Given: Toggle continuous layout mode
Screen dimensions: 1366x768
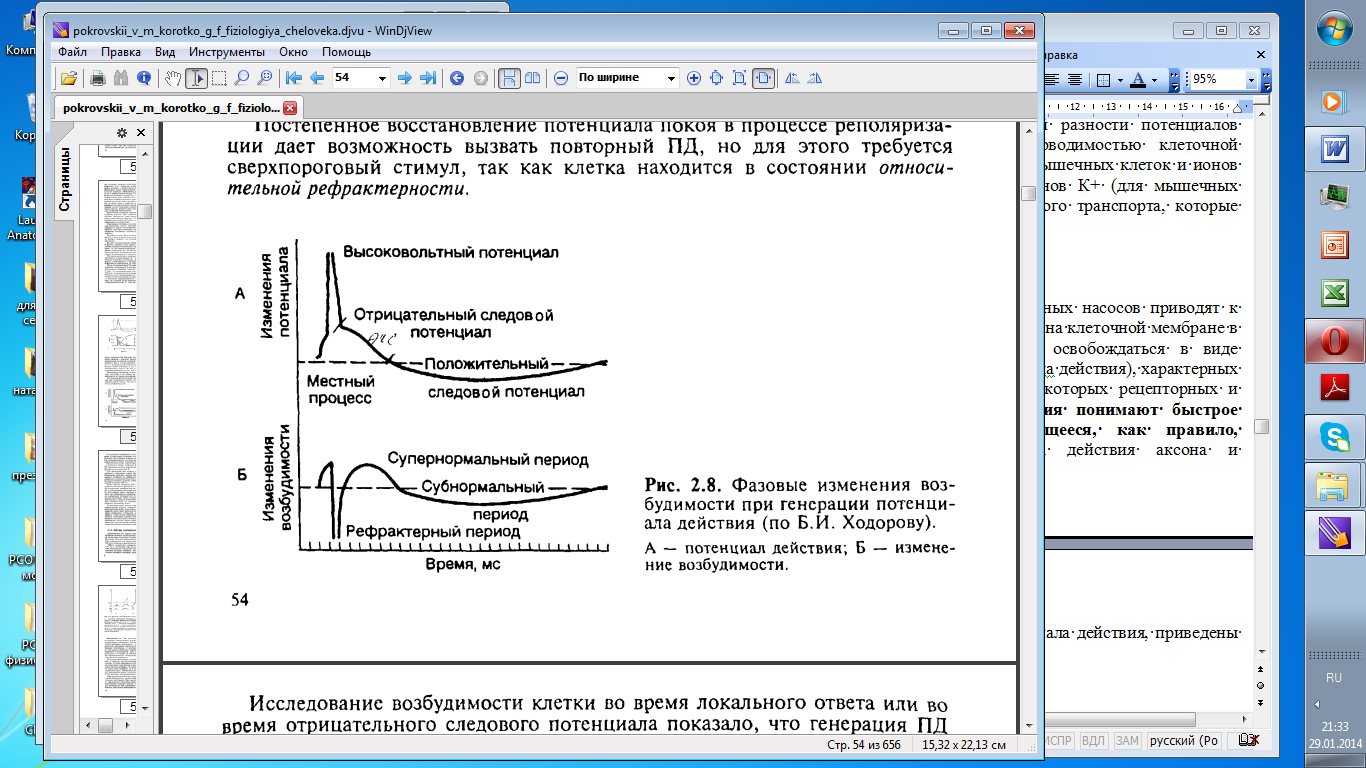Looking at the screenshot, I should [x=510, y=78].
